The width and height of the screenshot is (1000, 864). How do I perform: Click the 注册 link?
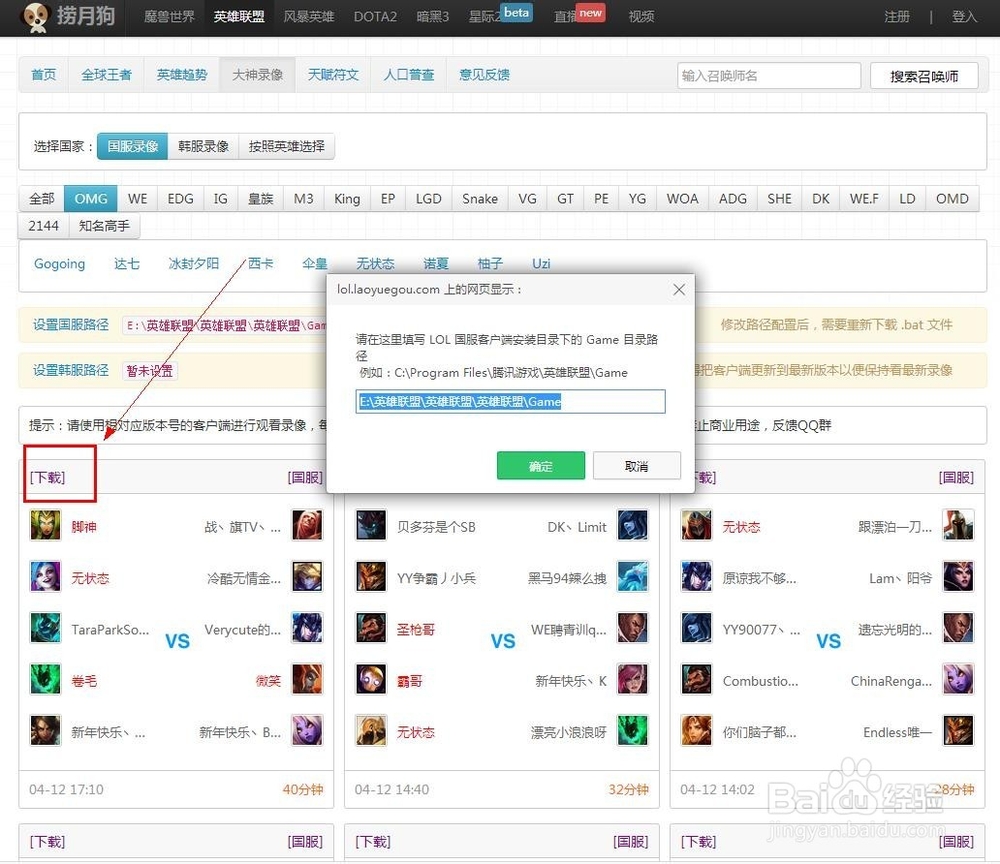pyautogui.click(x=897, y=17)
